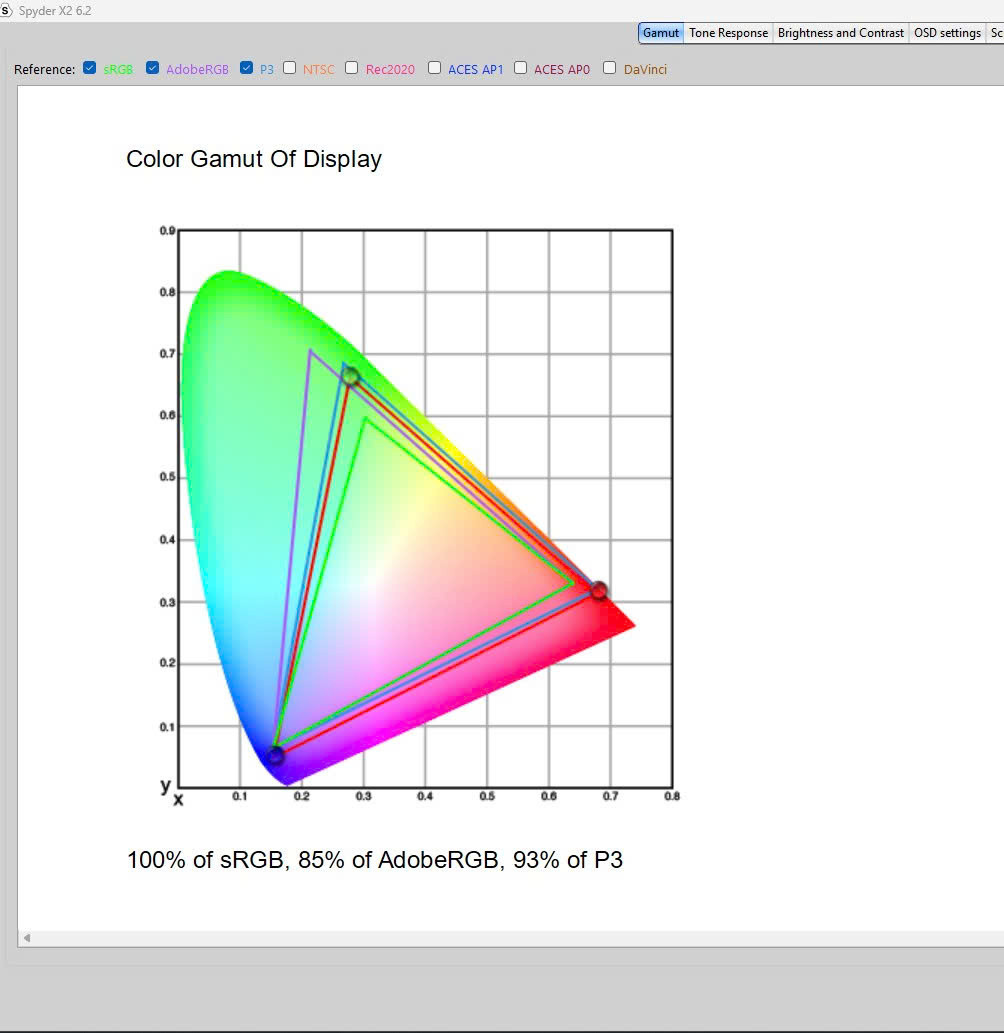
Task: Click the gamut coverage percentage result text
Action: point(375,860)
